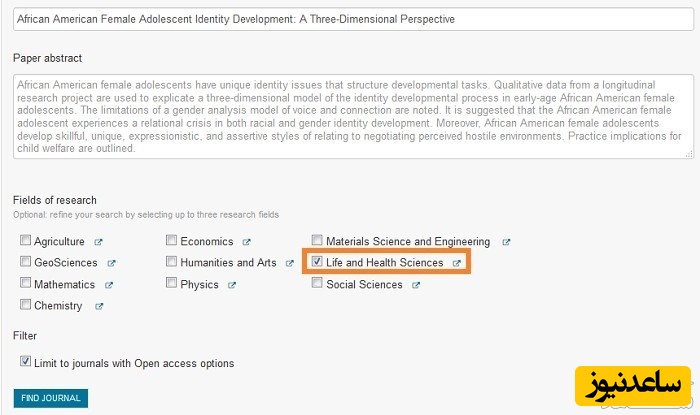Click into the paper title input field

click(350, 19)
